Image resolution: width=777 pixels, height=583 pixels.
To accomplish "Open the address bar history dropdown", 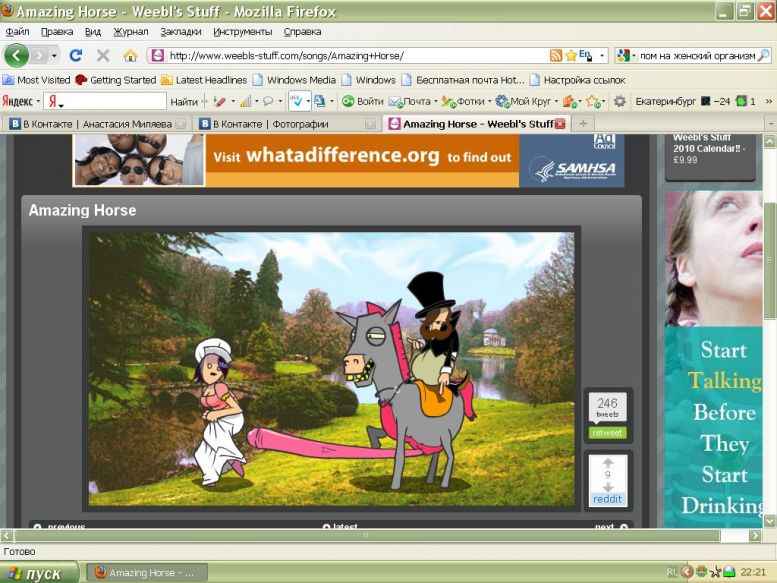I will (x=602, y=55).
